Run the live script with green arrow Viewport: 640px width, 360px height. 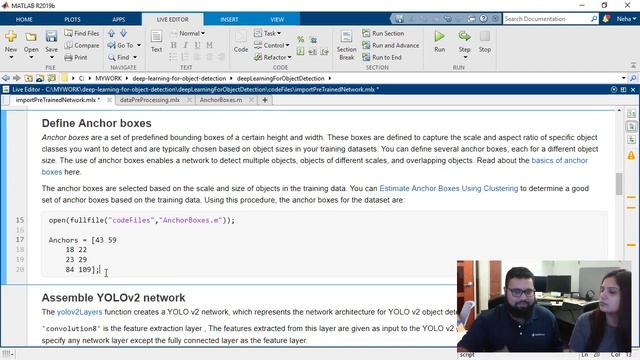pos(440,37)
